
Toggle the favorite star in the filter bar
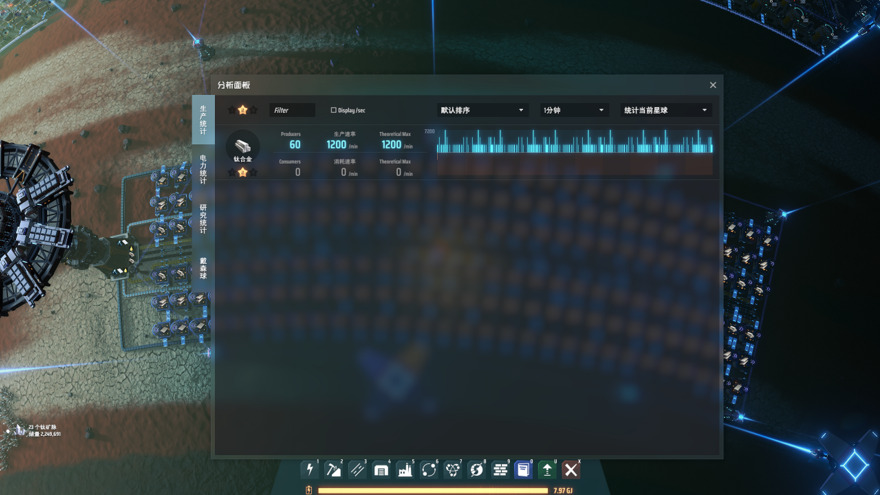pos(242,110)
